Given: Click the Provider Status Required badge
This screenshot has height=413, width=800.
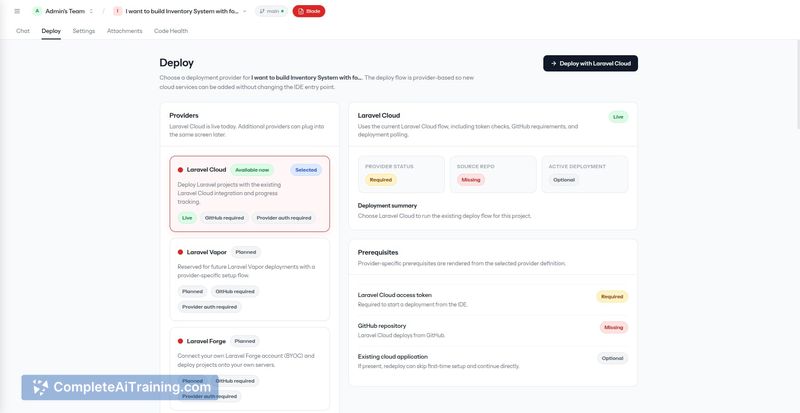Looking at the screenshot, I should point(381,180).
